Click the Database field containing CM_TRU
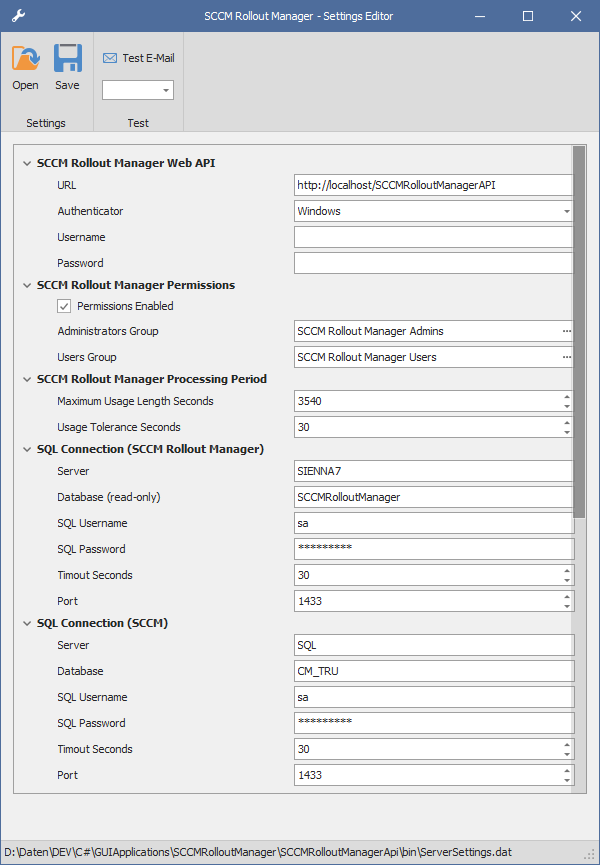 [x=434, y=671]
